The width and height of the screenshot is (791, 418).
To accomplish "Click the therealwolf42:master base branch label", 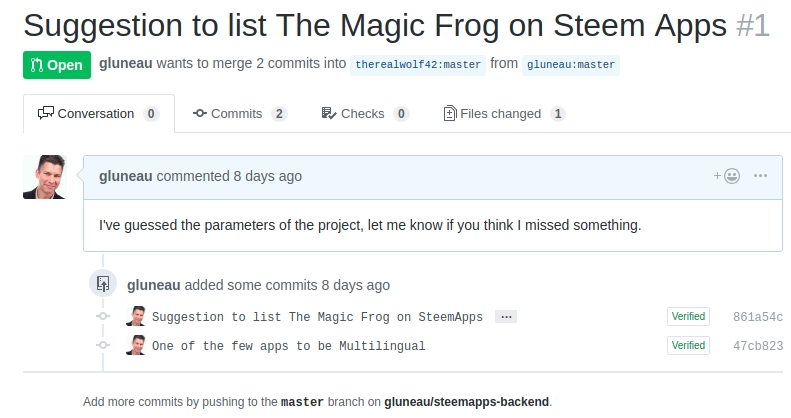I will pos(417,65).
